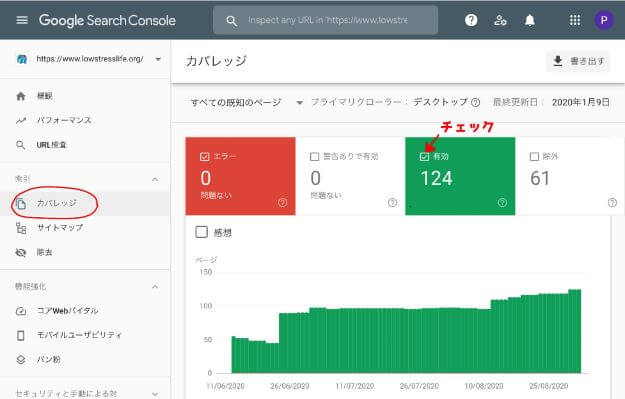This screenshot has width=625, height=399.
Task: Open the hamburger navigation menu
Action: click(x=22, y=20)
